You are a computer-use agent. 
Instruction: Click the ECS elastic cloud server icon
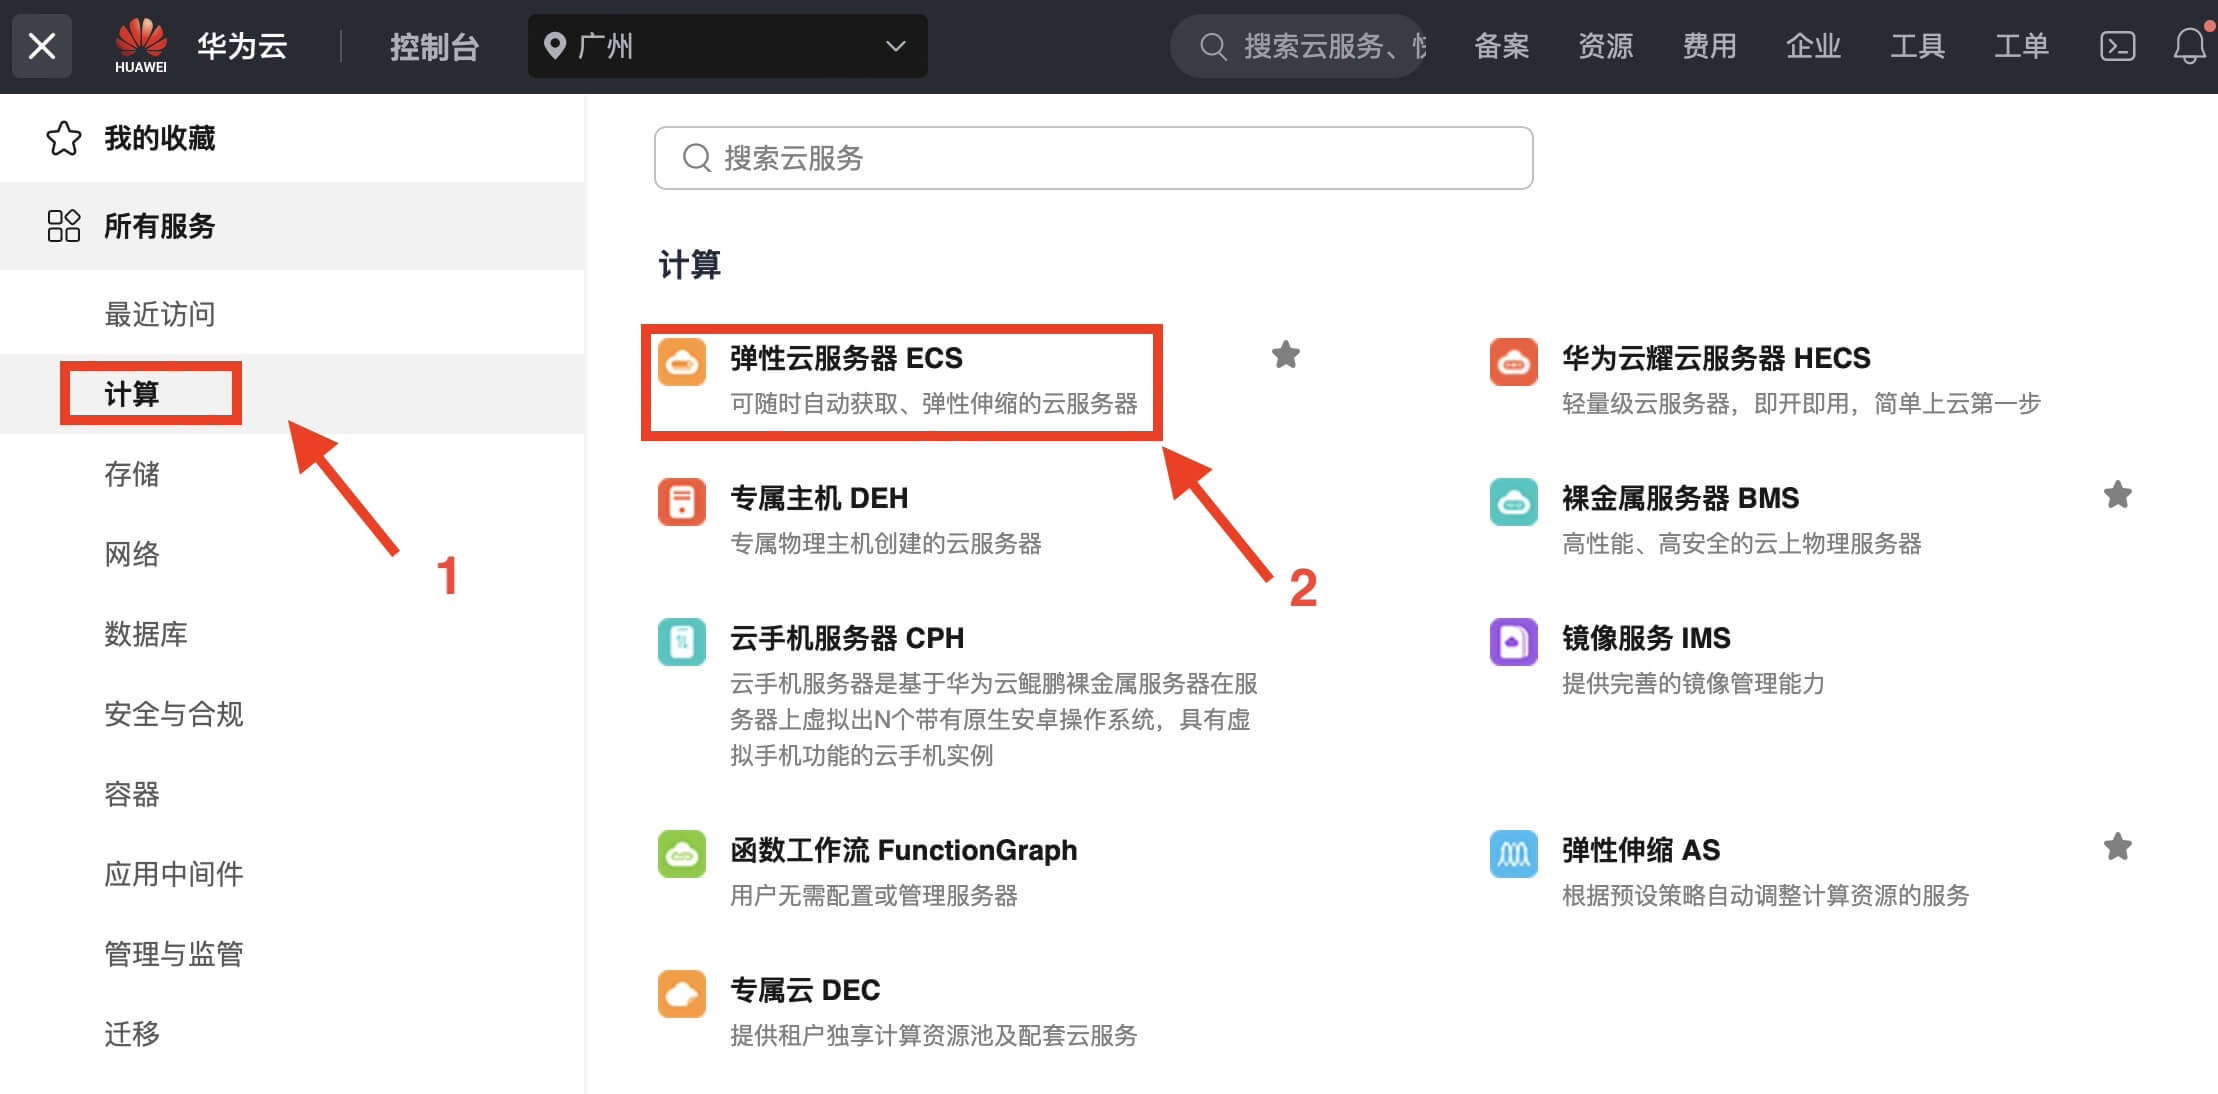pyautogui.click(x=682, y=362)
